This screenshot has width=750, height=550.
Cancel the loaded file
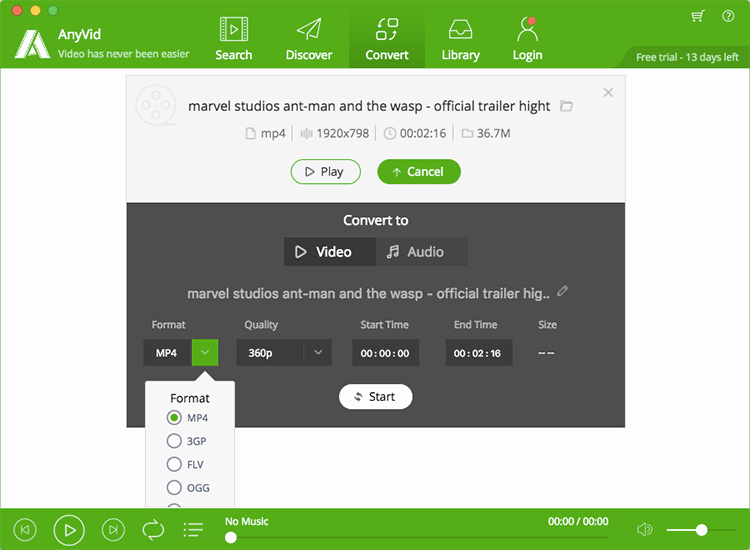tap(419, 171)
